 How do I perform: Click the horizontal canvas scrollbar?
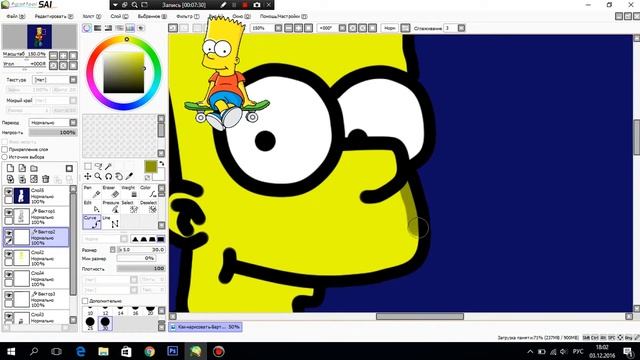click(420, 316)
